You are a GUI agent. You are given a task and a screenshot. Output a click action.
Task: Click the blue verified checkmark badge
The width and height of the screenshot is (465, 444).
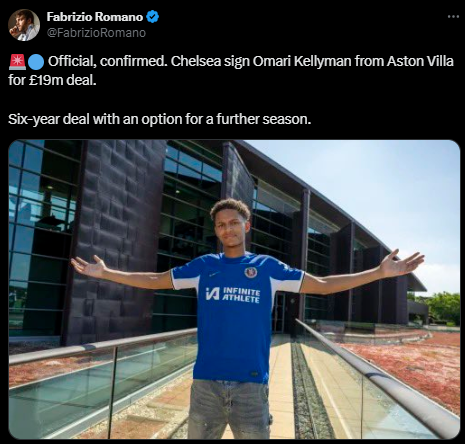153,17
